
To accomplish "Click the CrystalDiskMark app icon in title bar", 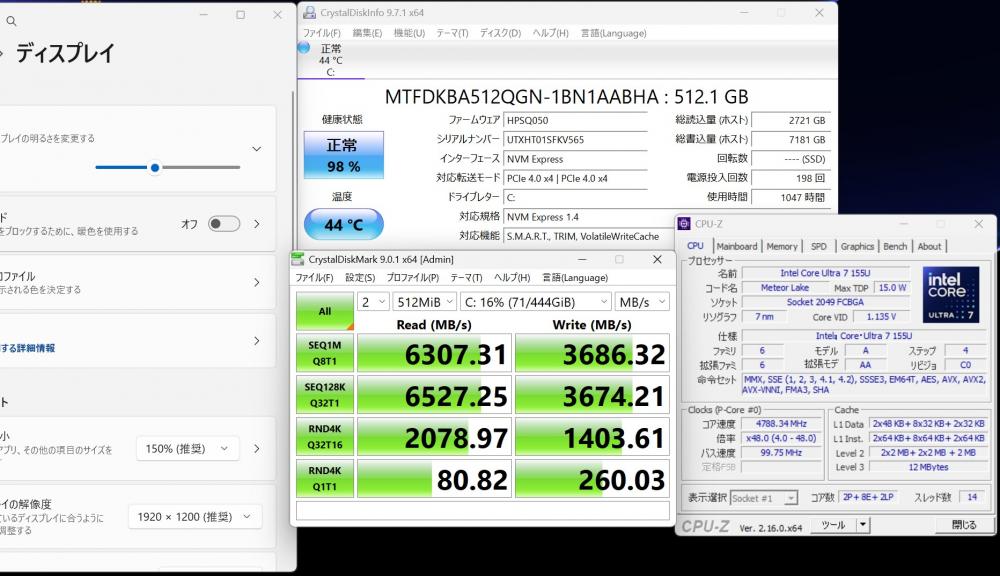I will tap(298, 259).
